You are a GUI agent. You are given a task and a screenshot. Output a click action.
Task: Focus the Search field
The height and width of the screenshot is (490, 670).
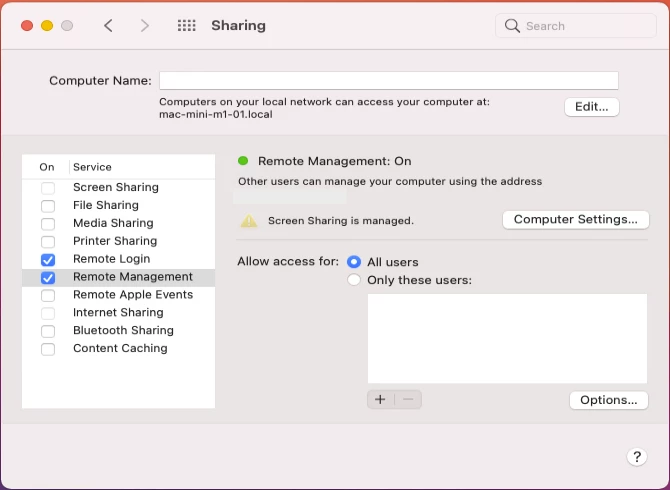(x=576, y=26)
